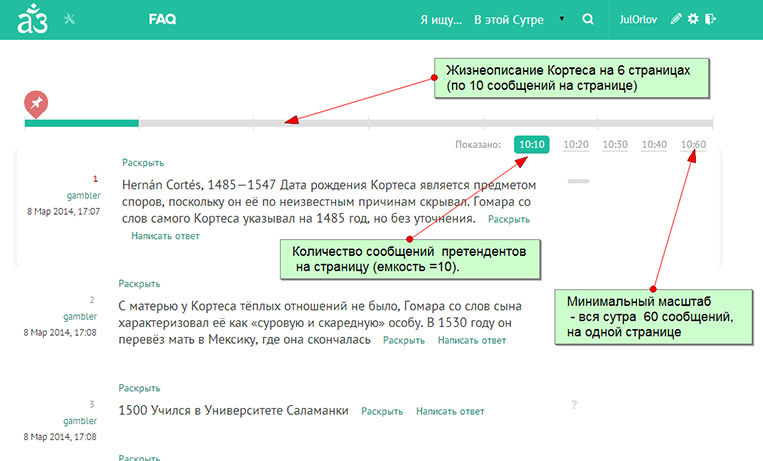Select the 10:30 scale tab
763x461 pixels.
click(x=615, y=145)
